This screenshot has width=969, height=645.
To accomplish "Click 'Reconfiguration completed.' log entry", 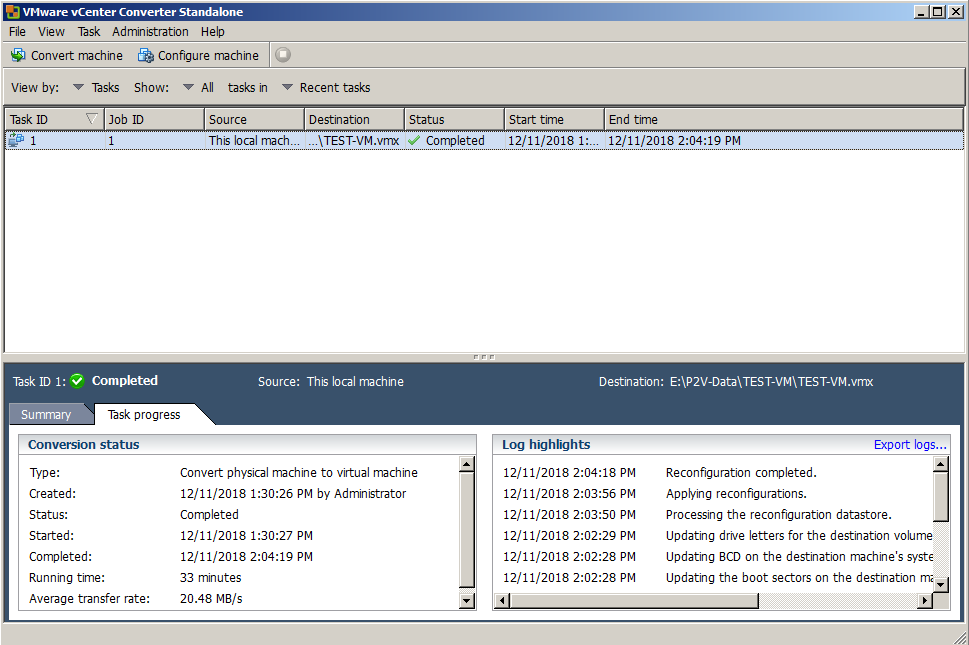I will 741,473.
